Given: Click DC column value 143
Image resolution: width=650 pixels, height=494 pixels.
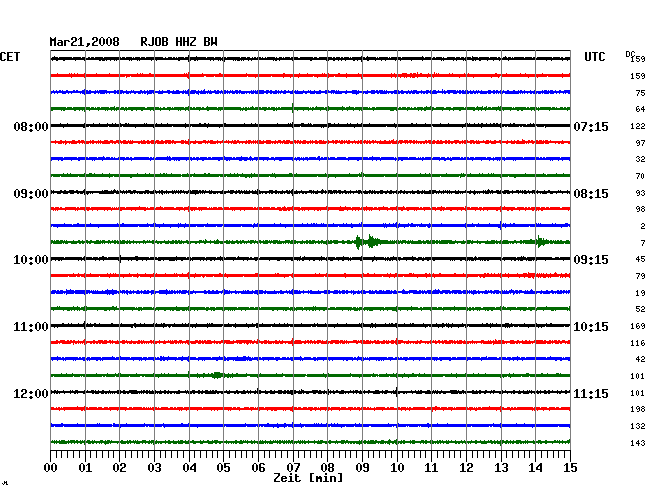Looking at the screenshot, I should click(x=638, y=443).
